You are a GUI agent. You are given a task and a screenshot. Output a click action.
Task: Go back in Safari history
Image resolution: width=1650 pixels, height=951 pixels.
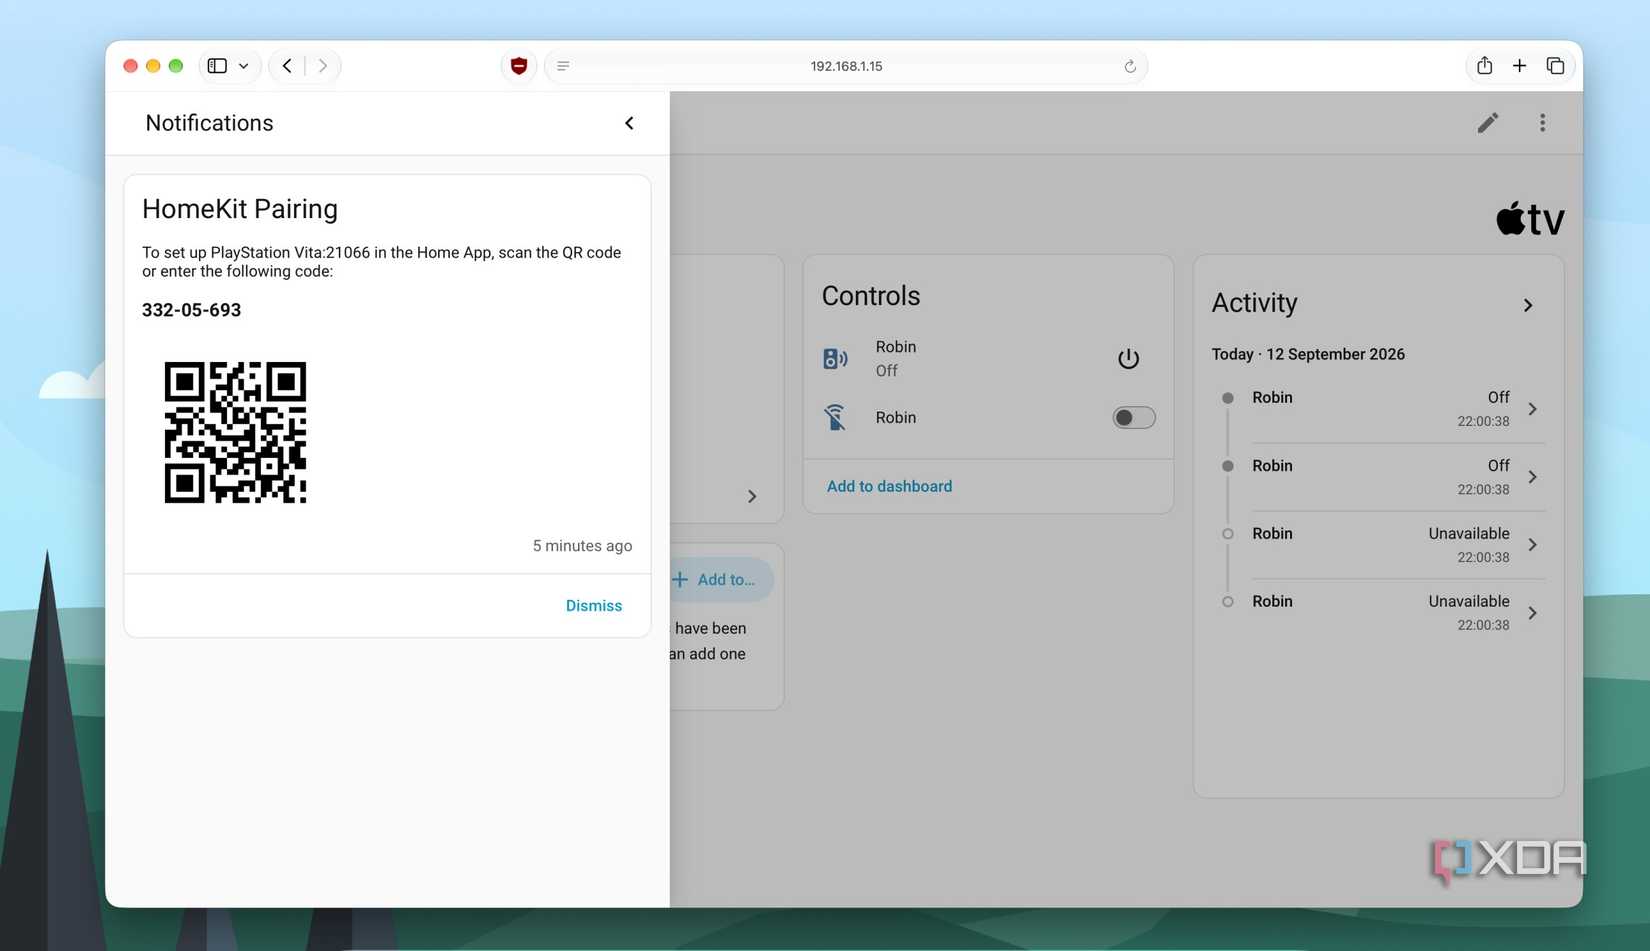point(287,66)
